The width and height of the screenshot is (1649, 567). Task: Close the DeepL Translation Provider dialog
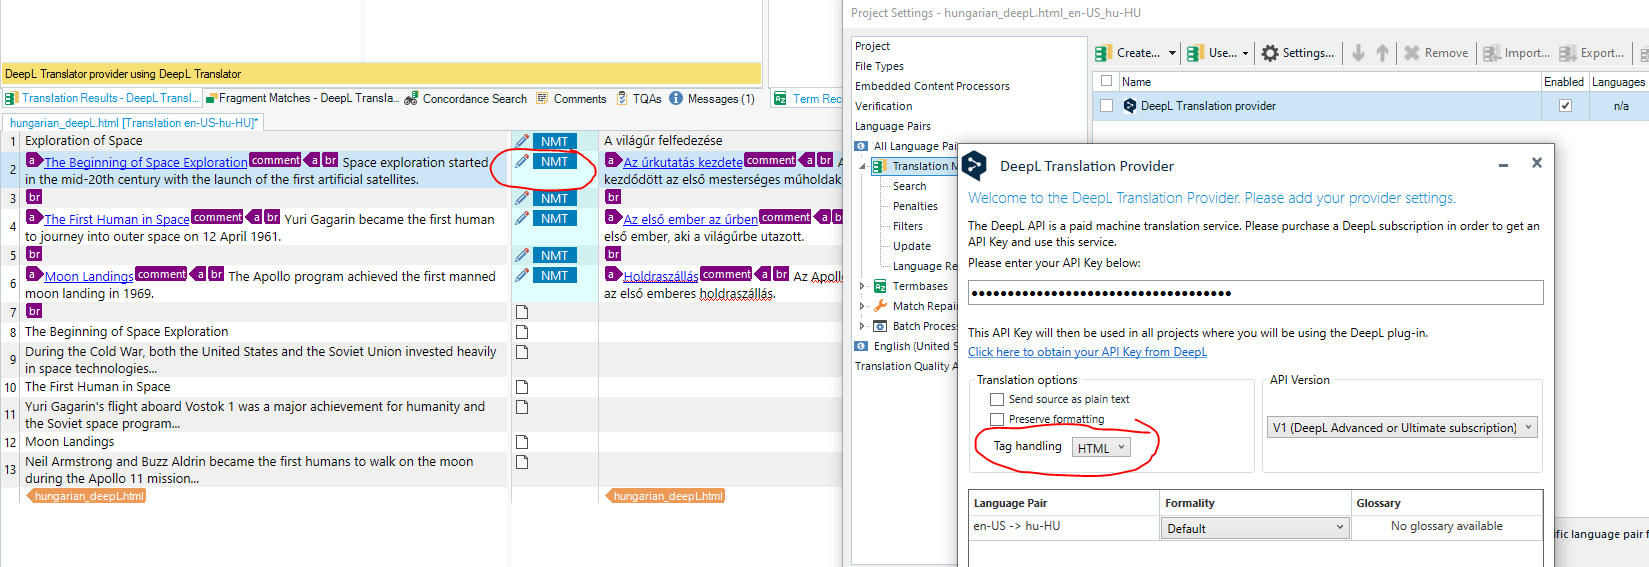coord(1537,163)
